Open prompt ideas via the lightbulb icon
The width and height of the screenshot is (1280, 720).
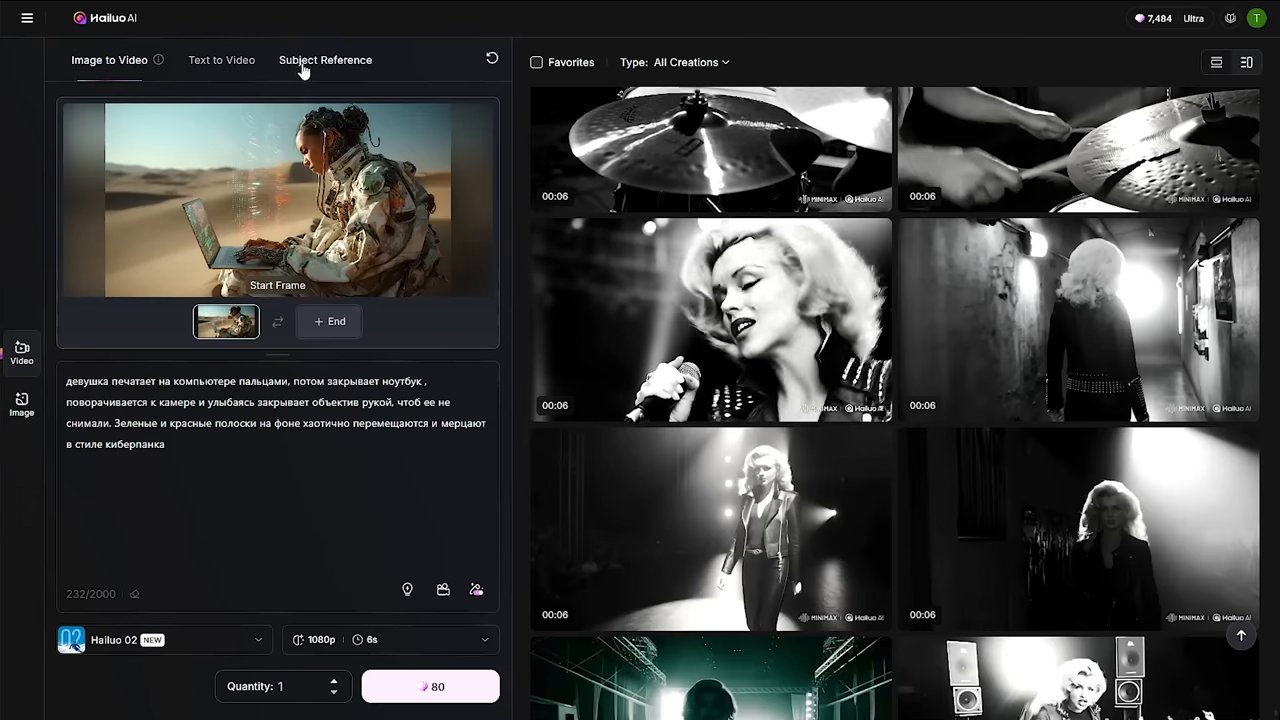click(x=407, y=590)
